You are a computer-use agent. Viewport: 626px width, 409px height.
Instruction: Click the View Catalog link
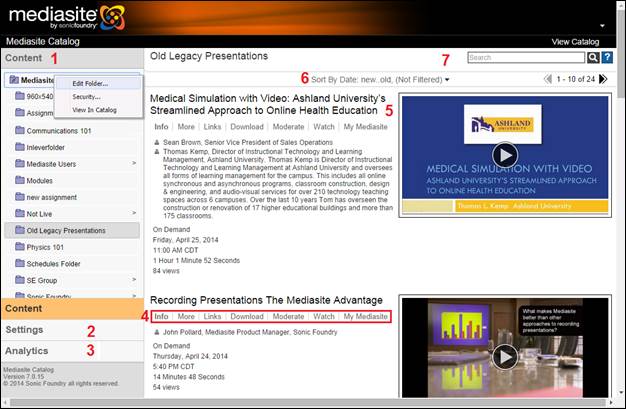click(x=575, y=42)
